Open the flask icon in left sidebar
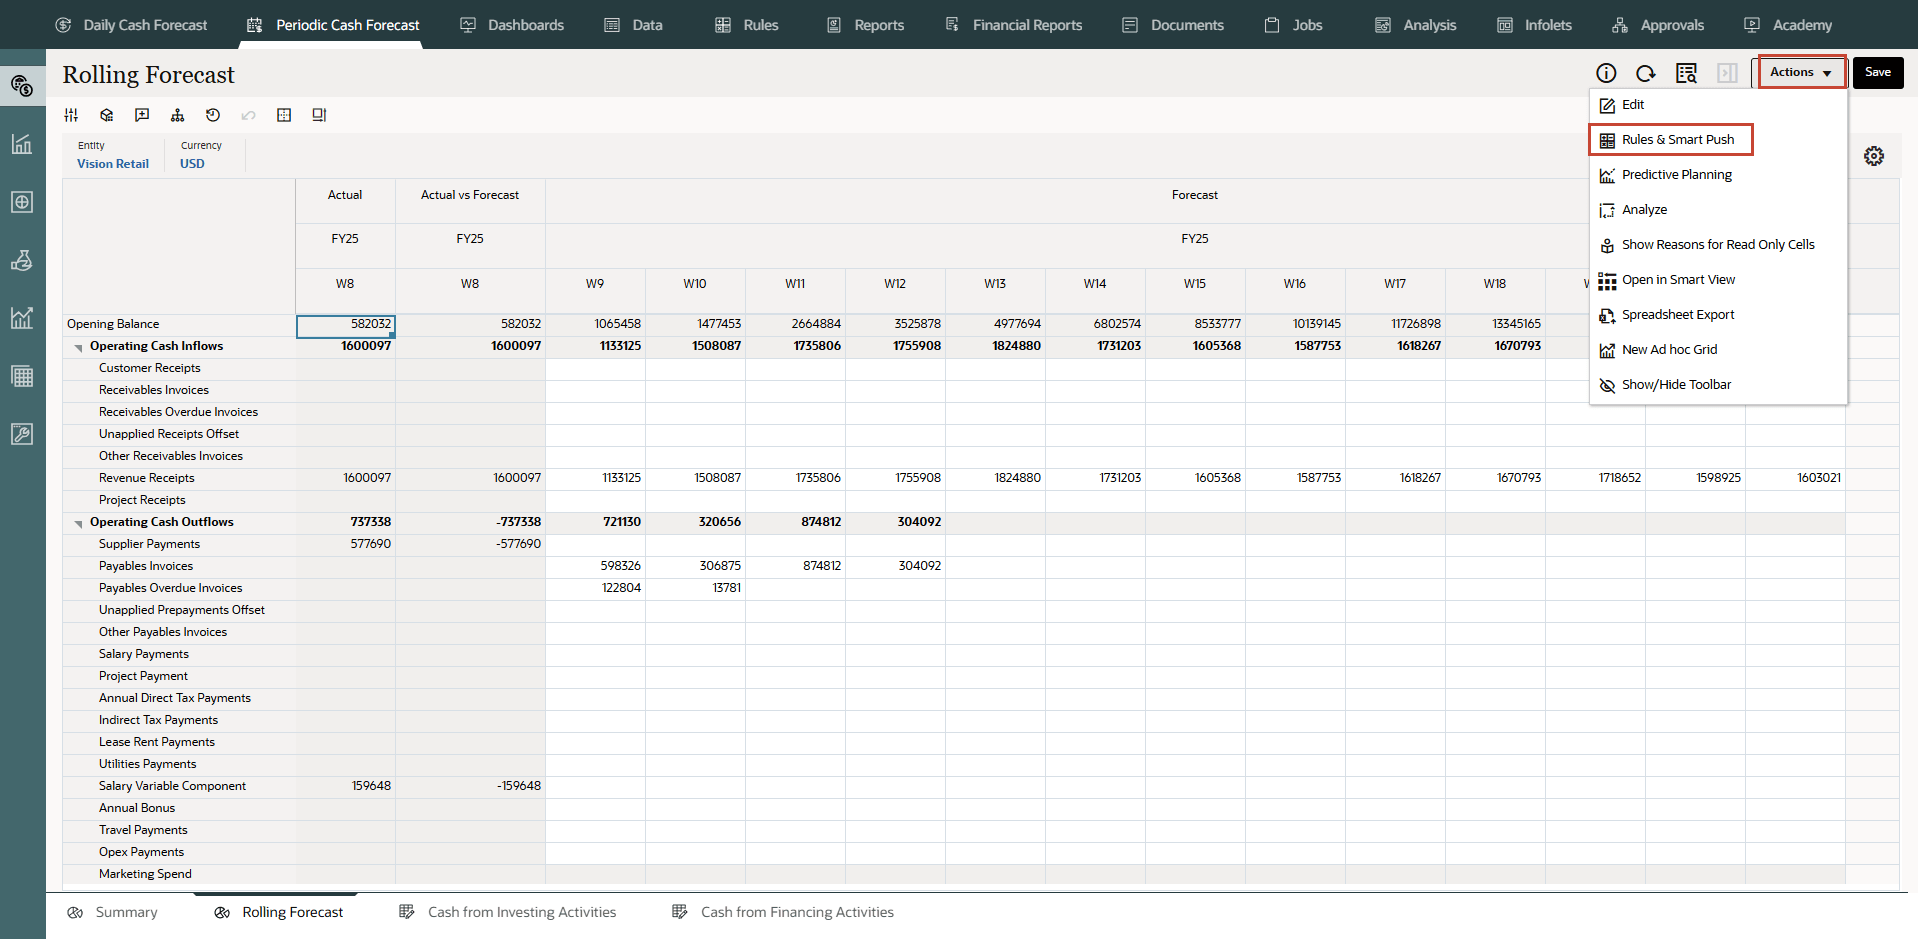Viewport: 1918px width, 939px height. 22,260
